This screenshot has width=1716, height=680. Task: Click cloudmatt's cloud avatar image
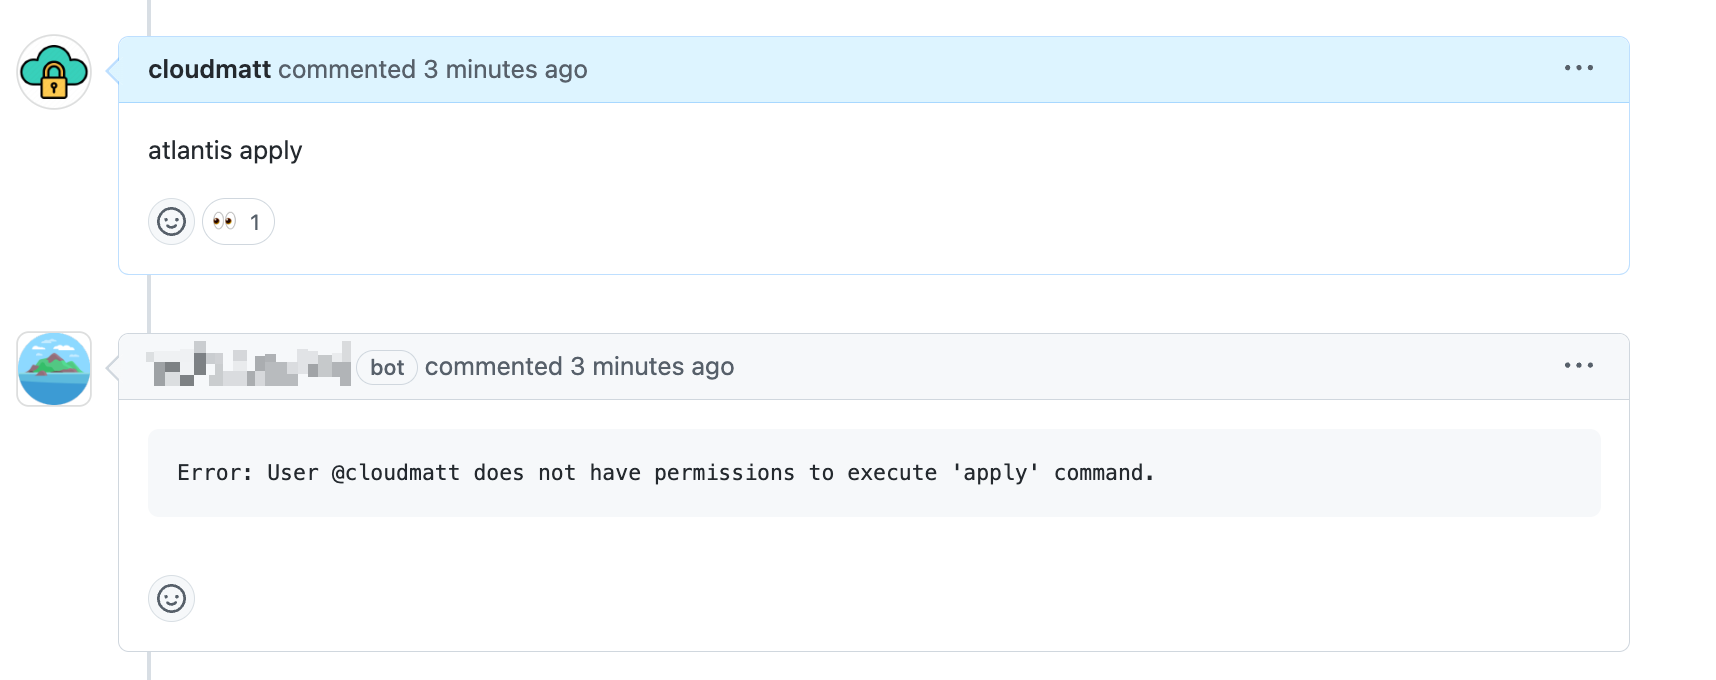(x=54, y=72)
